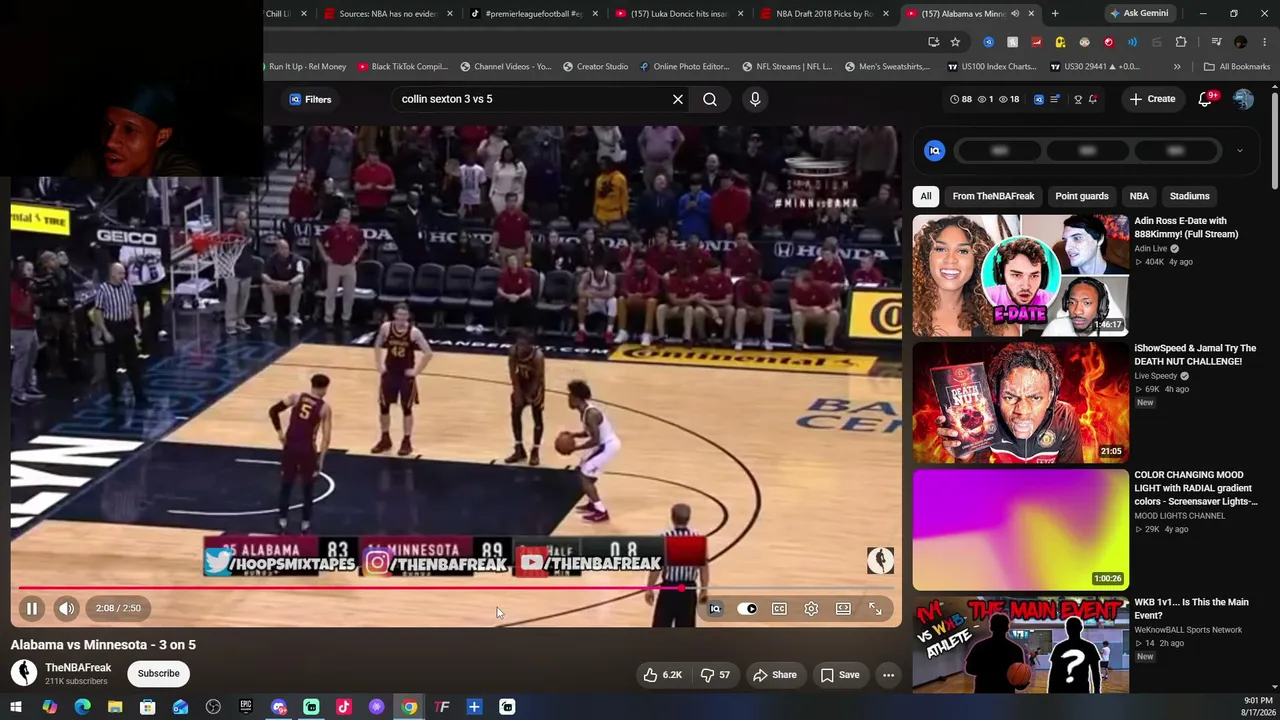Open the Windows Start menu

click(16, 707)
